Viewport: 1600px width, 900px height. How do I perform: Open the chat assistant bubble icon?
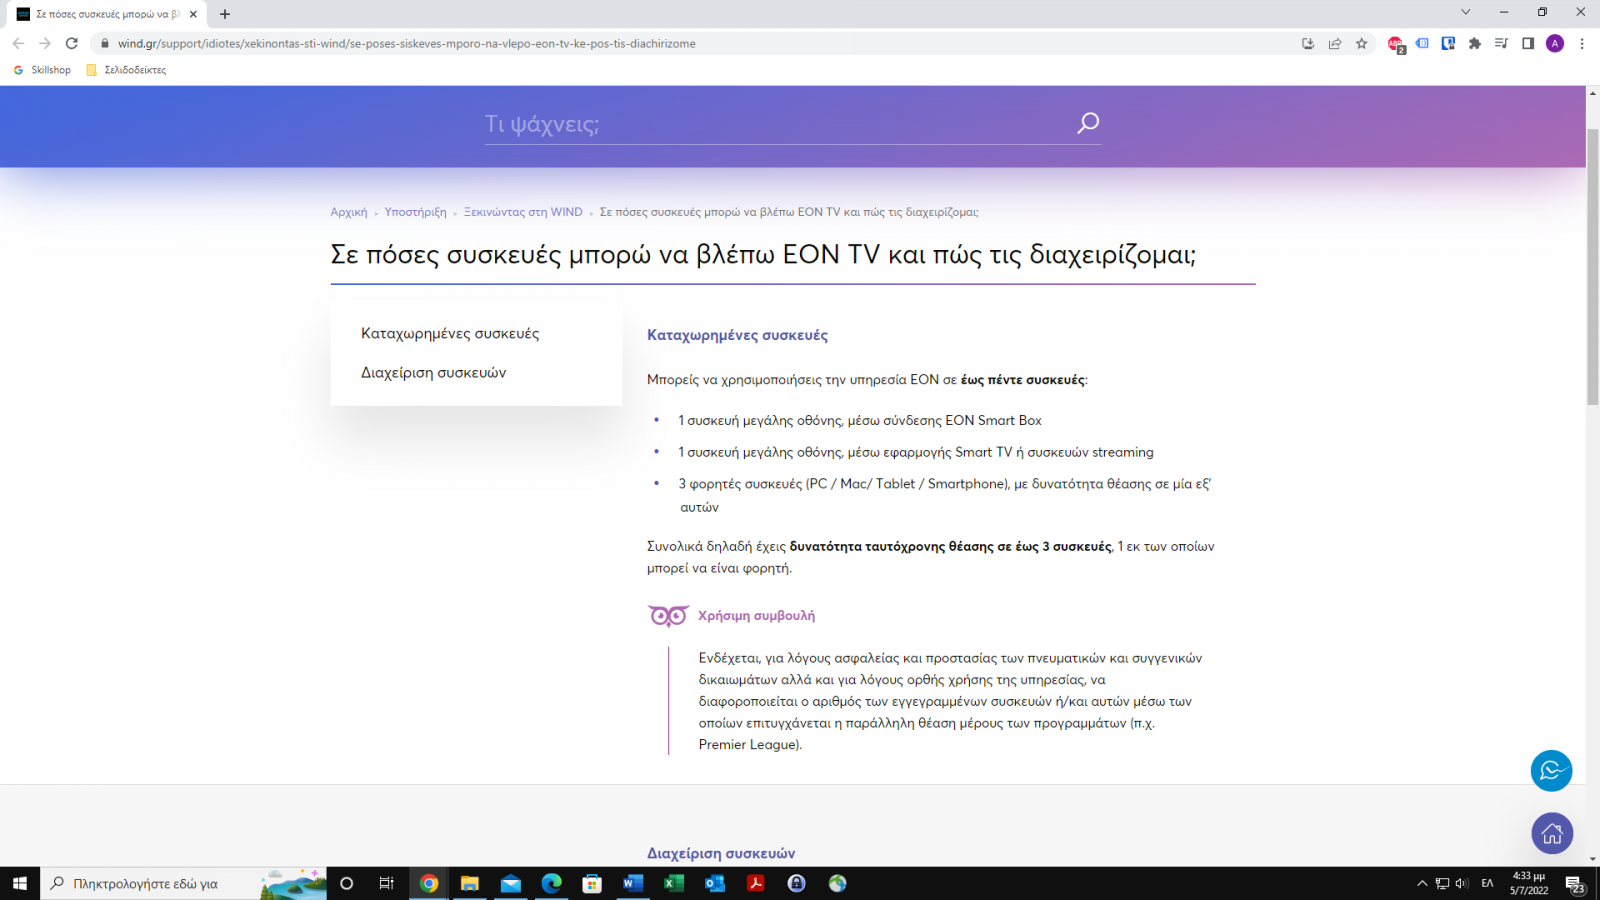pyautogui.click(x=1551, y=771)
